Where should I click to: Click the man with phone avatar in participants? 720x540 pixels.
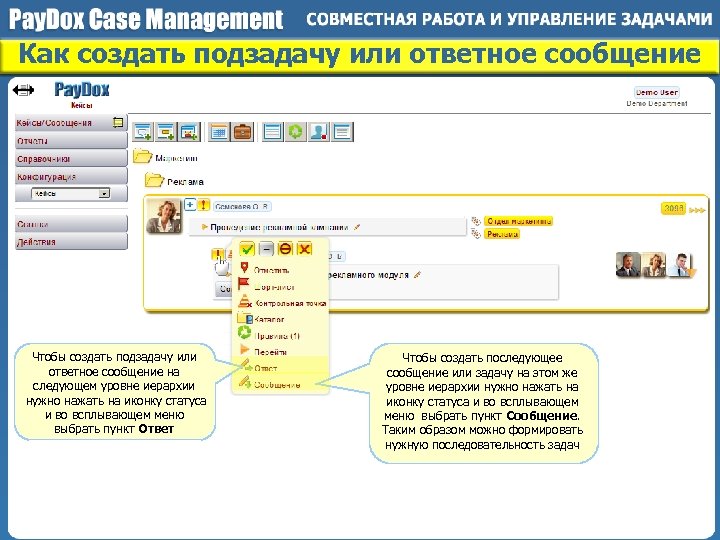681,264
